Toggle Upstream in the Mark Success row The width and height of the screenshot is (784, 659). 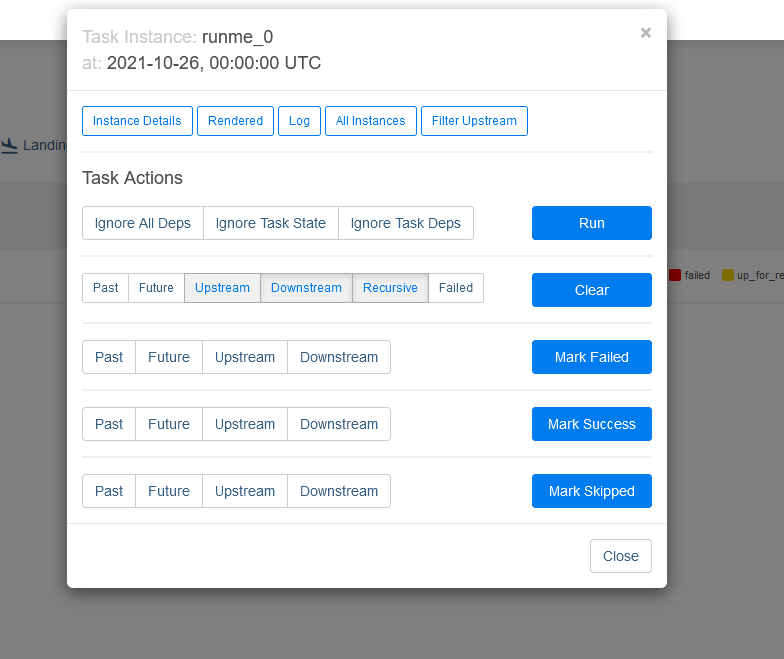click(x=244, y=424)
